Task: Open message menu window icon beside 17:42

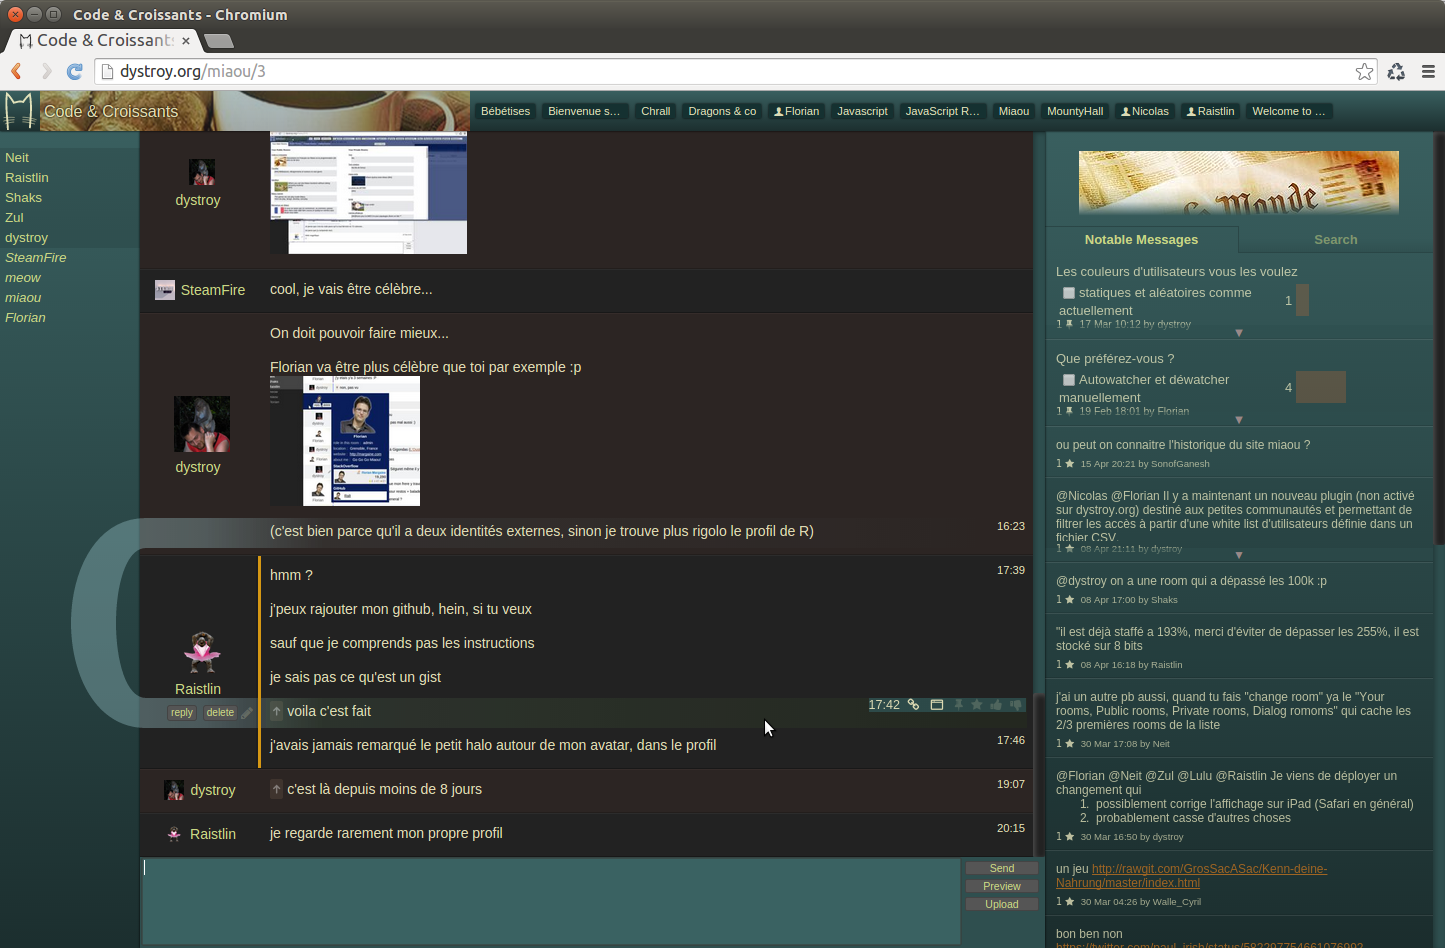Action: pyautogui.click(x=937, y=705)
